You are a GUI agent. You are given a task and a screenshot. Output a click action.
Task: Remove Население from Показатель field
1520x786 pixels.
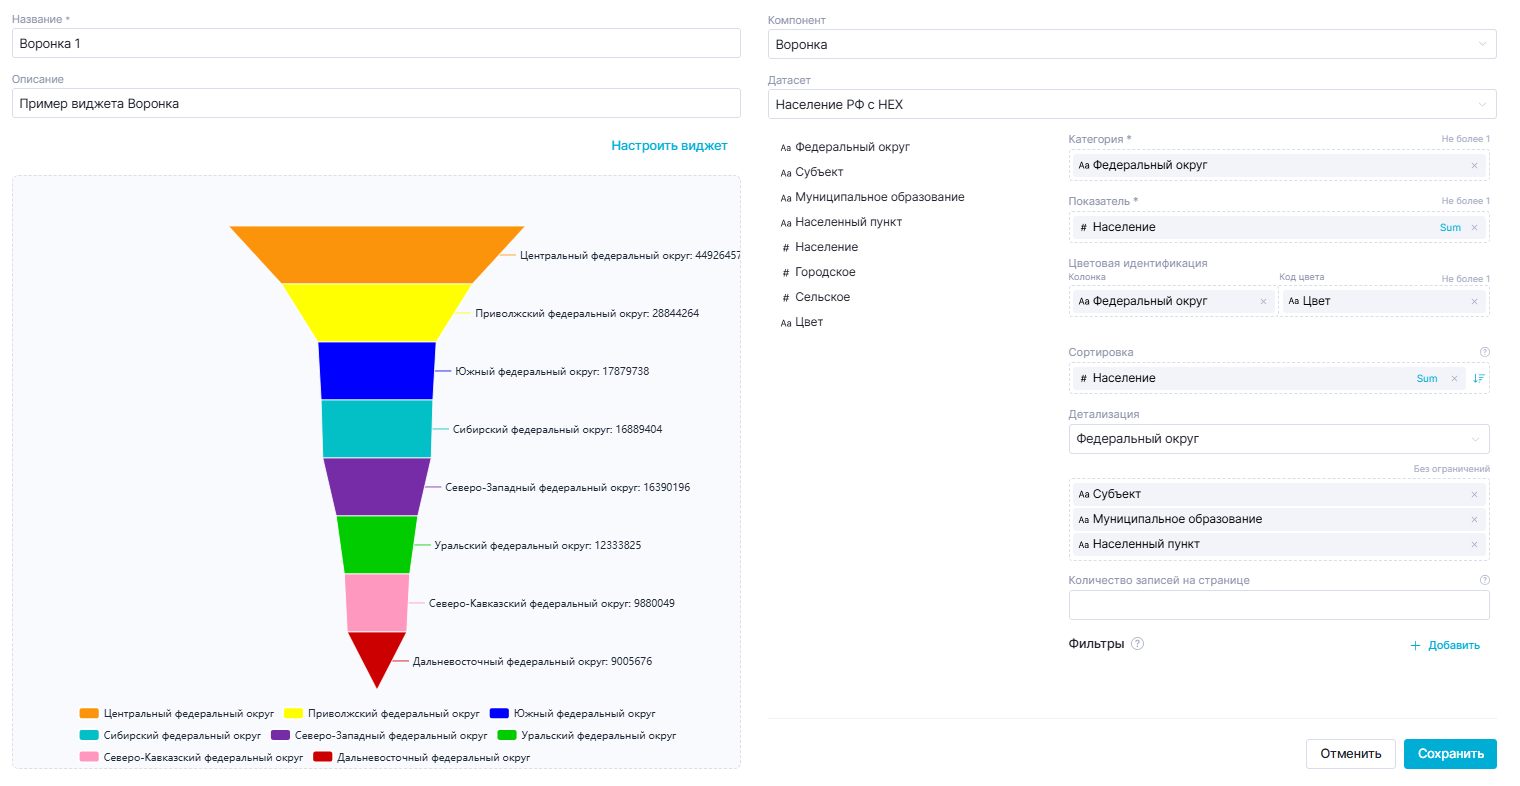pos(1473,228)
